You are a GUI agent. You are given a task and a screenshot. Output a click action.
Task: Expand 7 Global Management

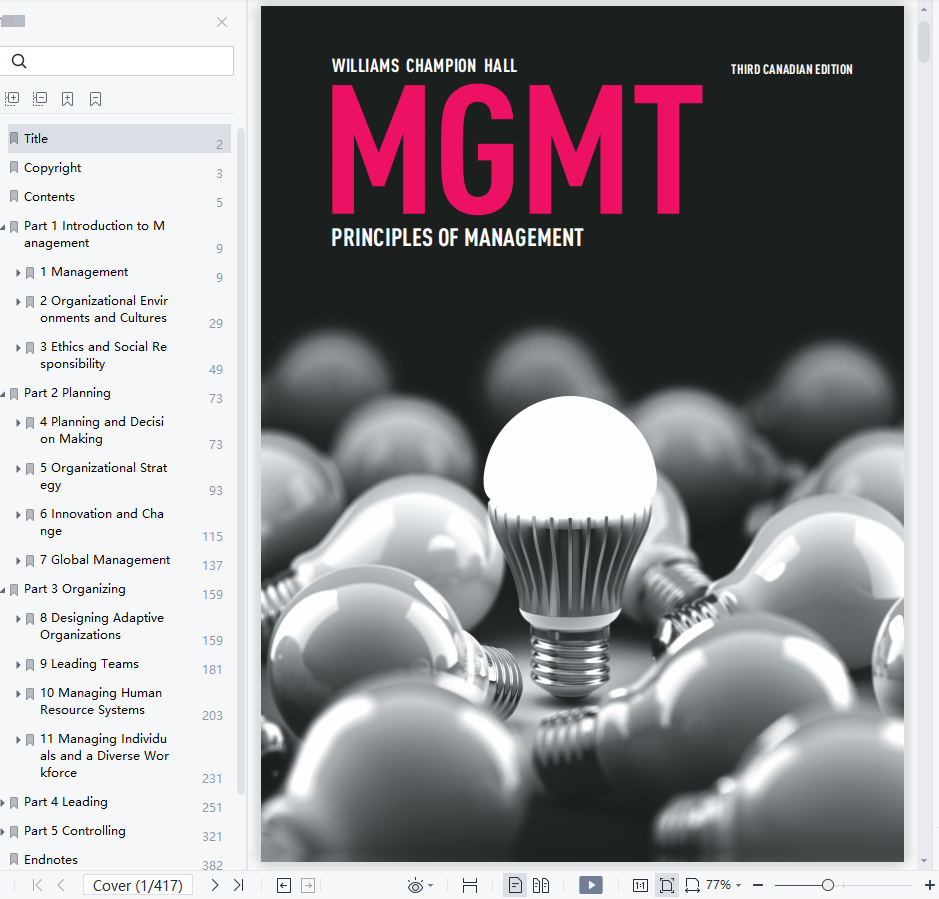(x=18, y=561)
